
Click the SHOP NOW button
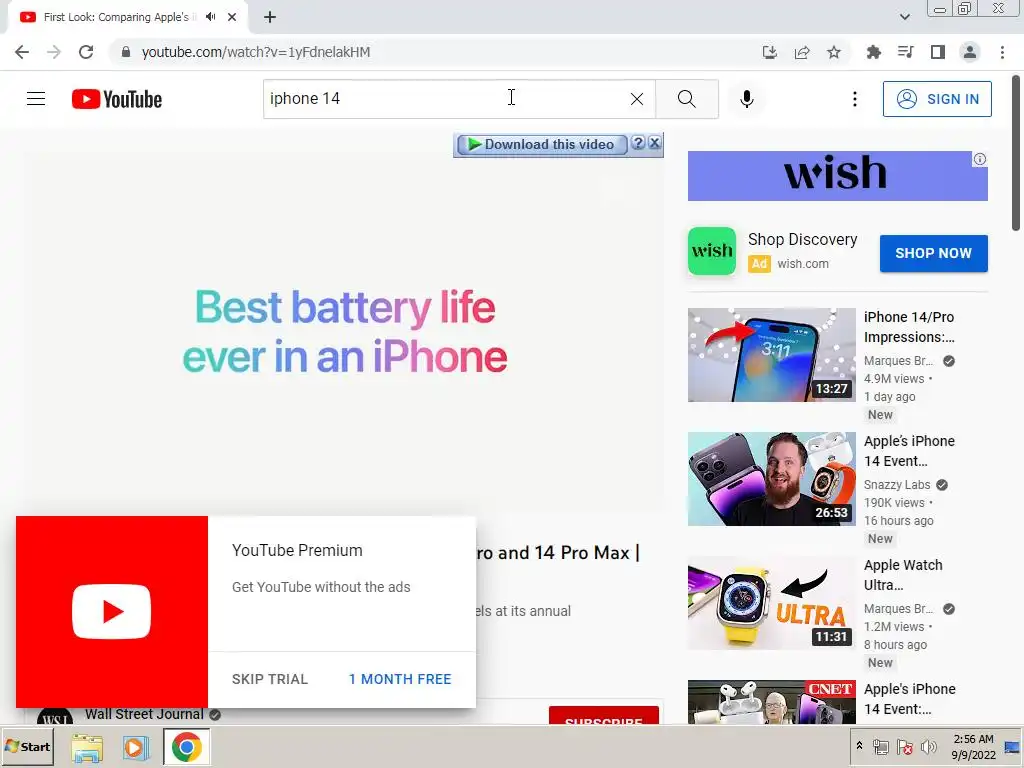click(x=933, y=253)
